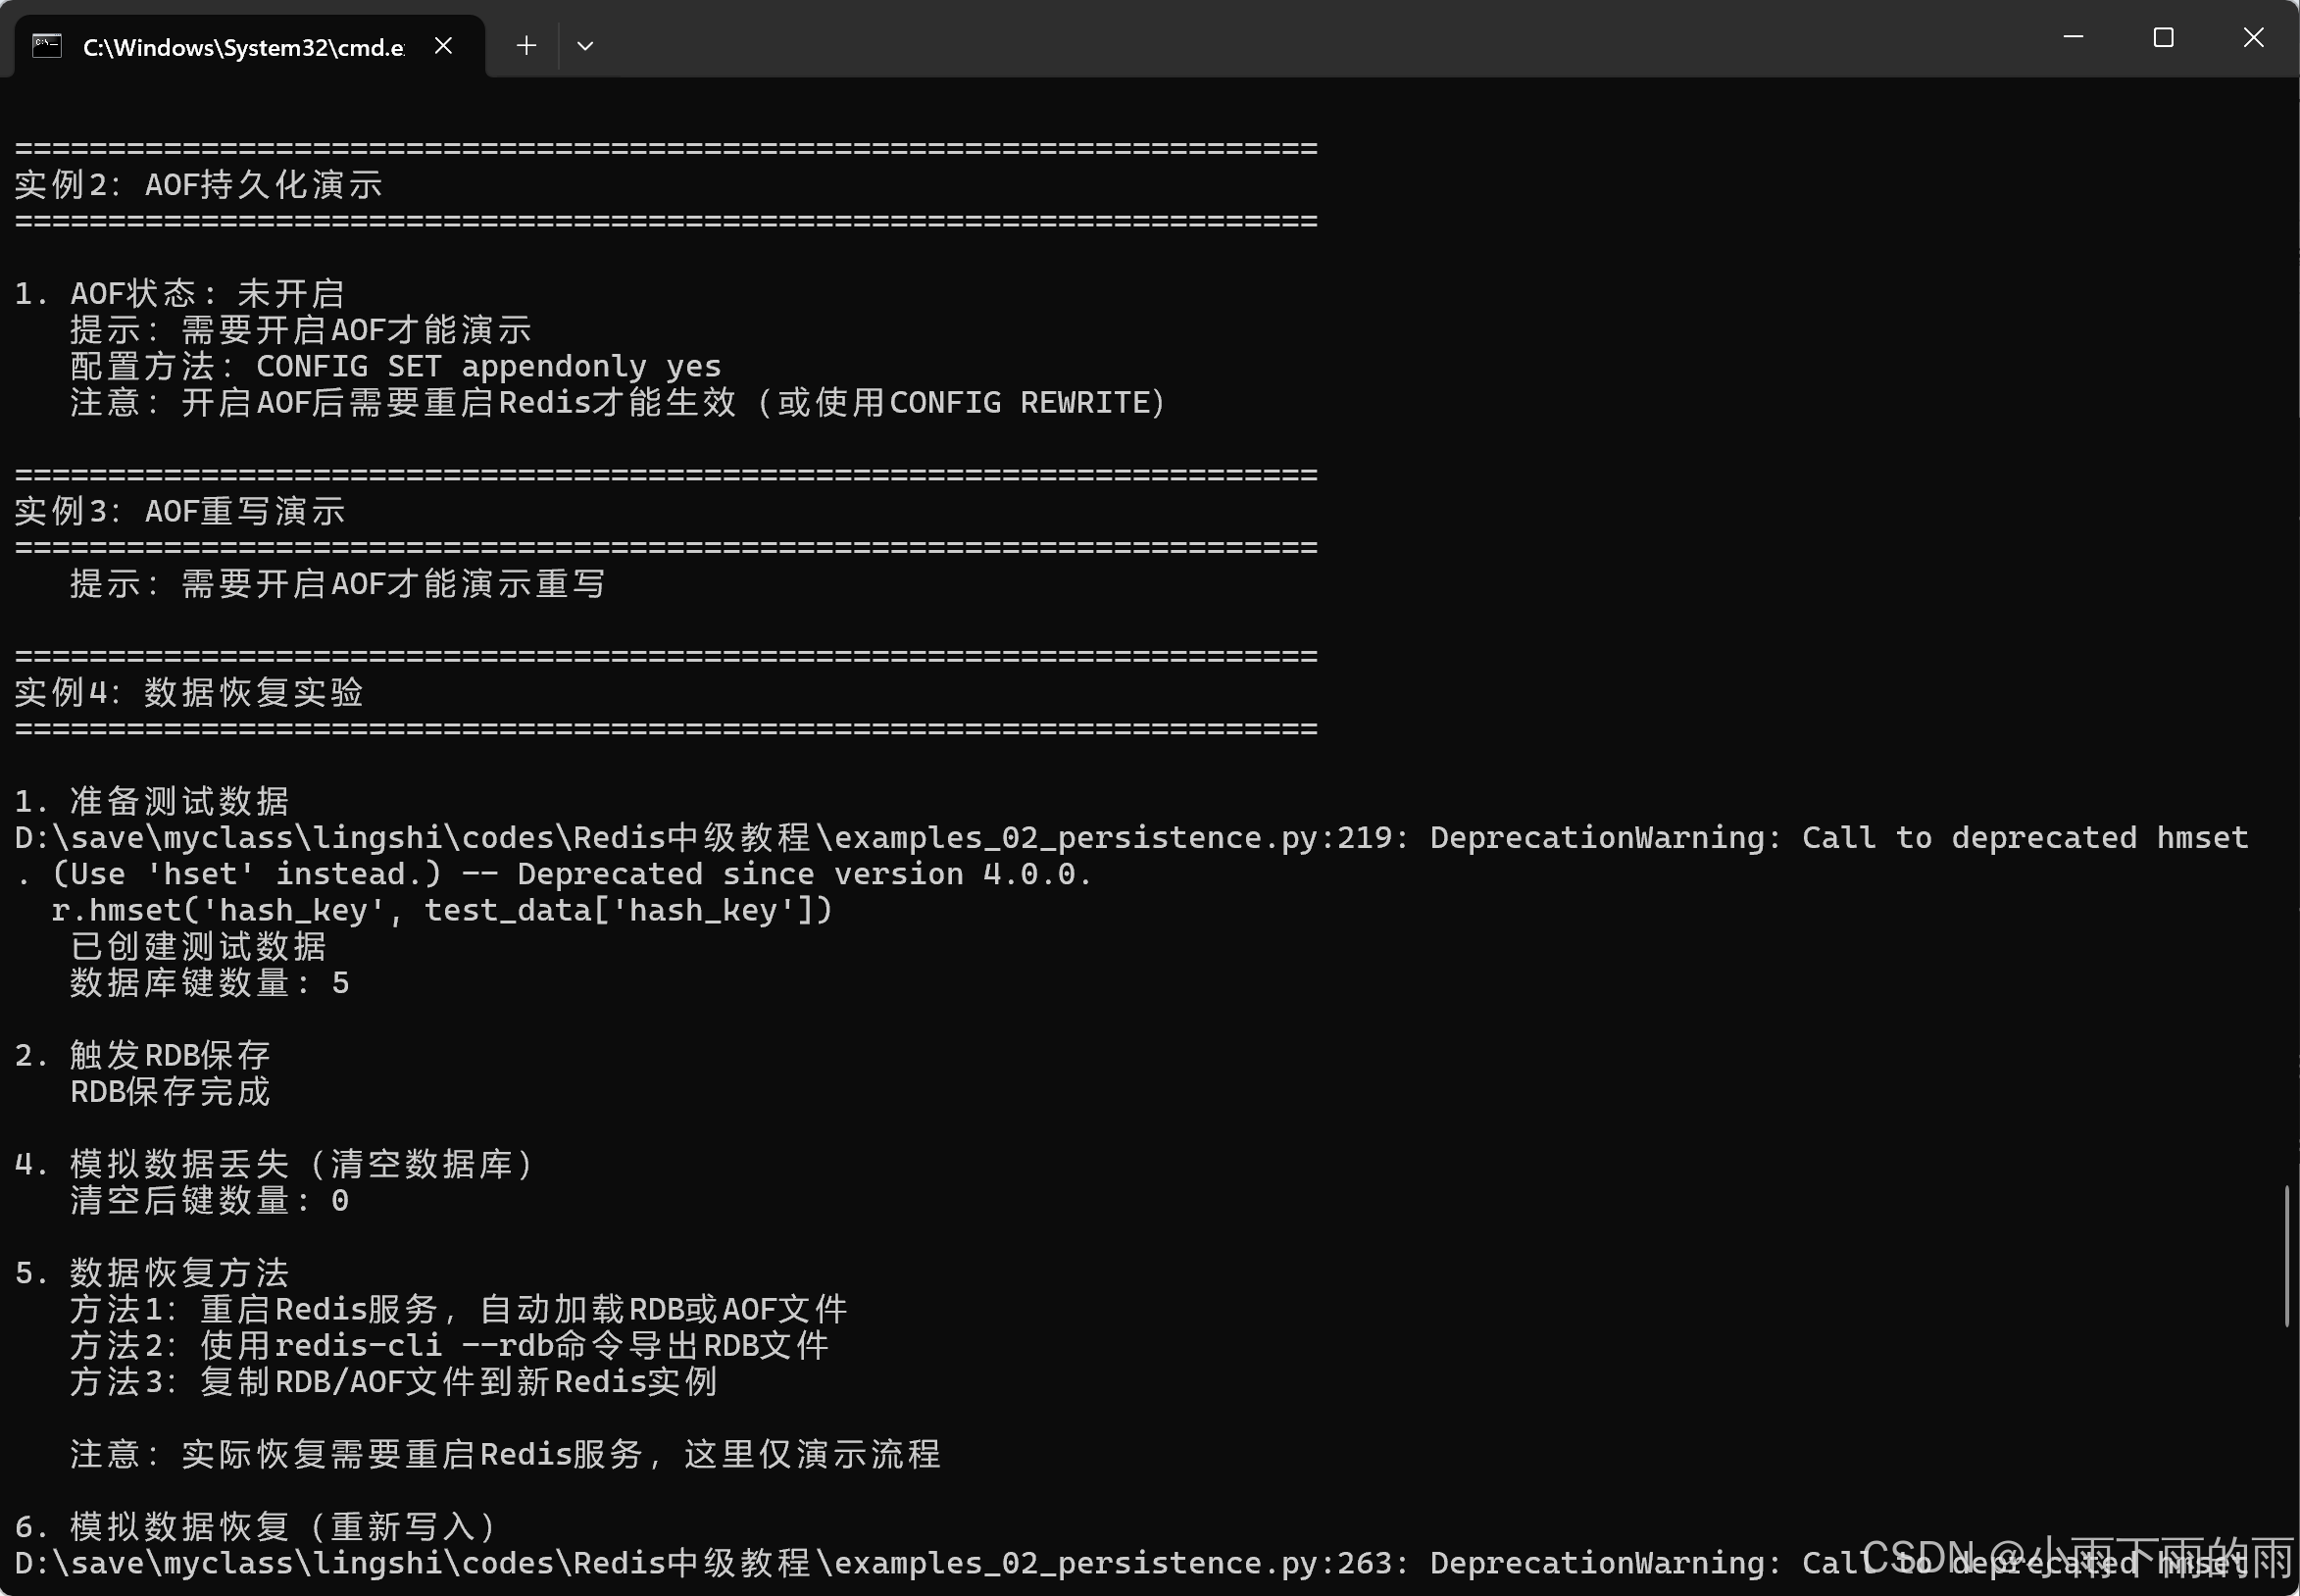Click the vertical scrollbar thumb
Image resolution: width=2300 pixels, height=1596 pixels.
[2286, 1255]
